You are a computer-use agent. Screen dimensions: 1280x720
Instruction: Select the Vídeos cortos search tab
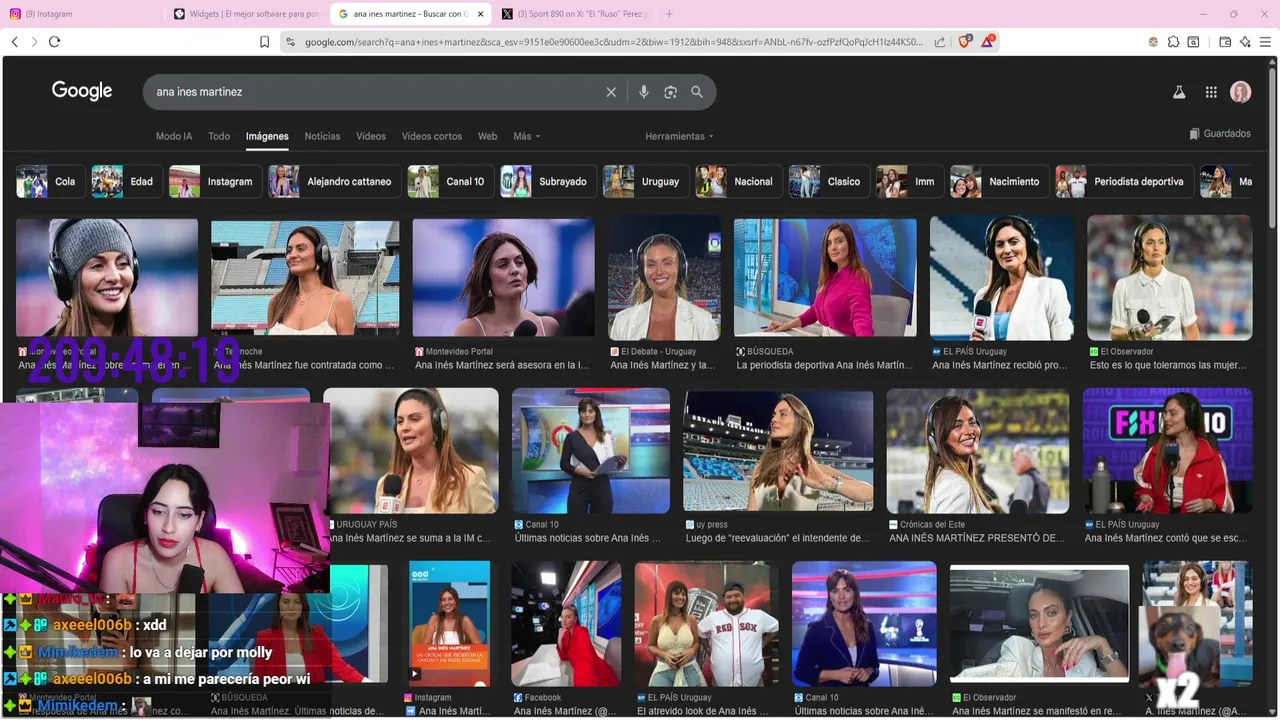(432, 136)
